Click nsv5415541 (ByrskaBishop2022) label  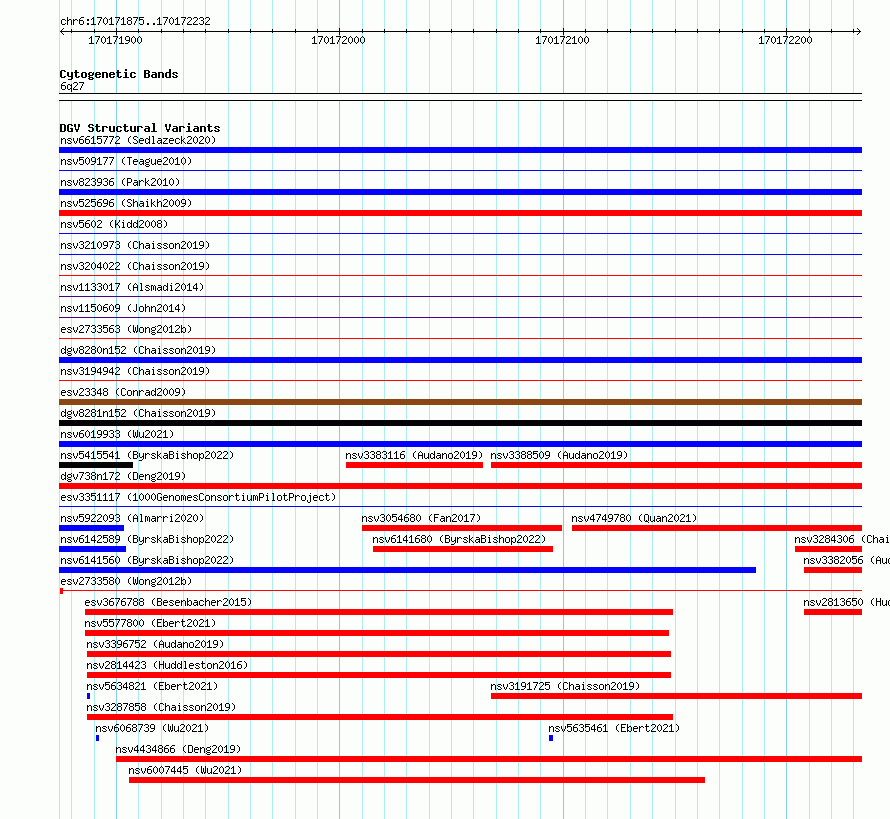[x=147, y=455]
